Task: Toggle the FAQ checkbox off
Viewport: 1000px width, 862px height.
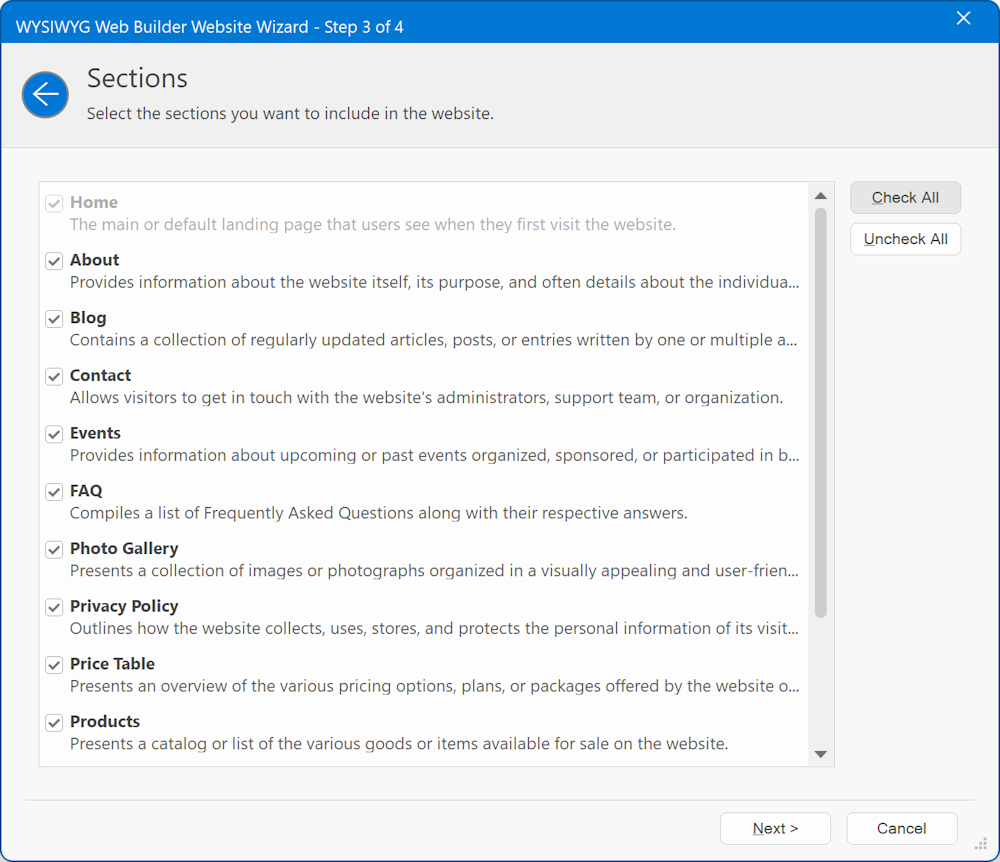Action: click(x=54, y=492)
